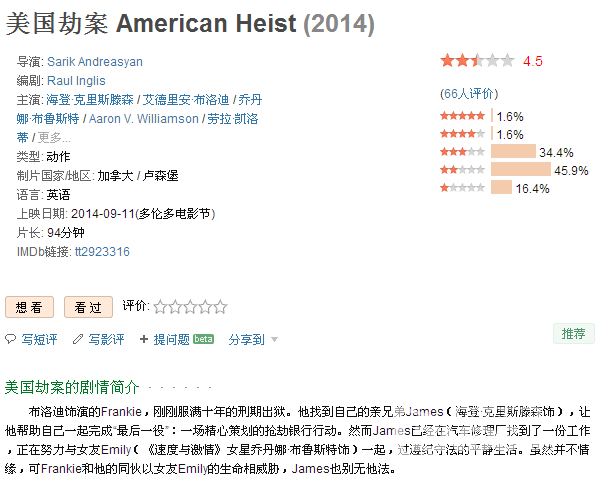Open the 66人评价 ratings link

click(469, 93)
